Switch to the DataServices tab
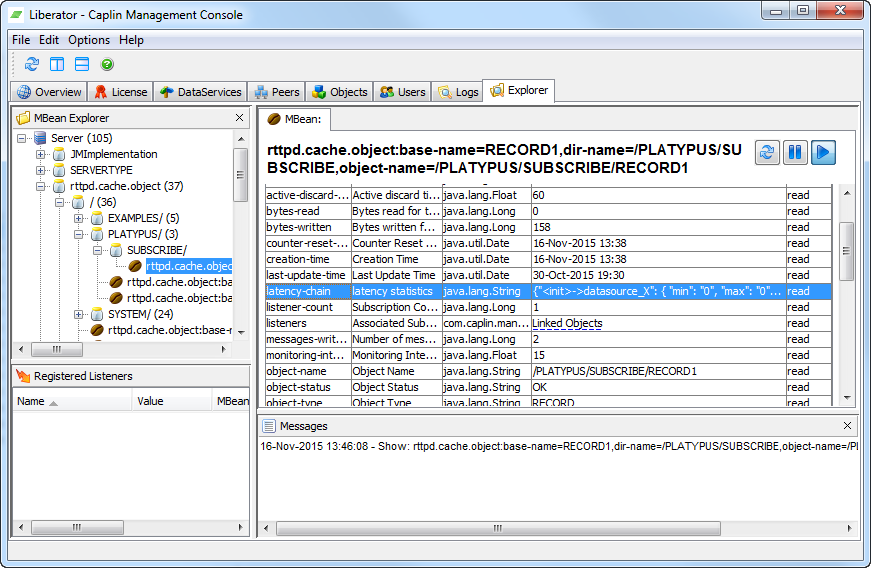 coord(201,92)
